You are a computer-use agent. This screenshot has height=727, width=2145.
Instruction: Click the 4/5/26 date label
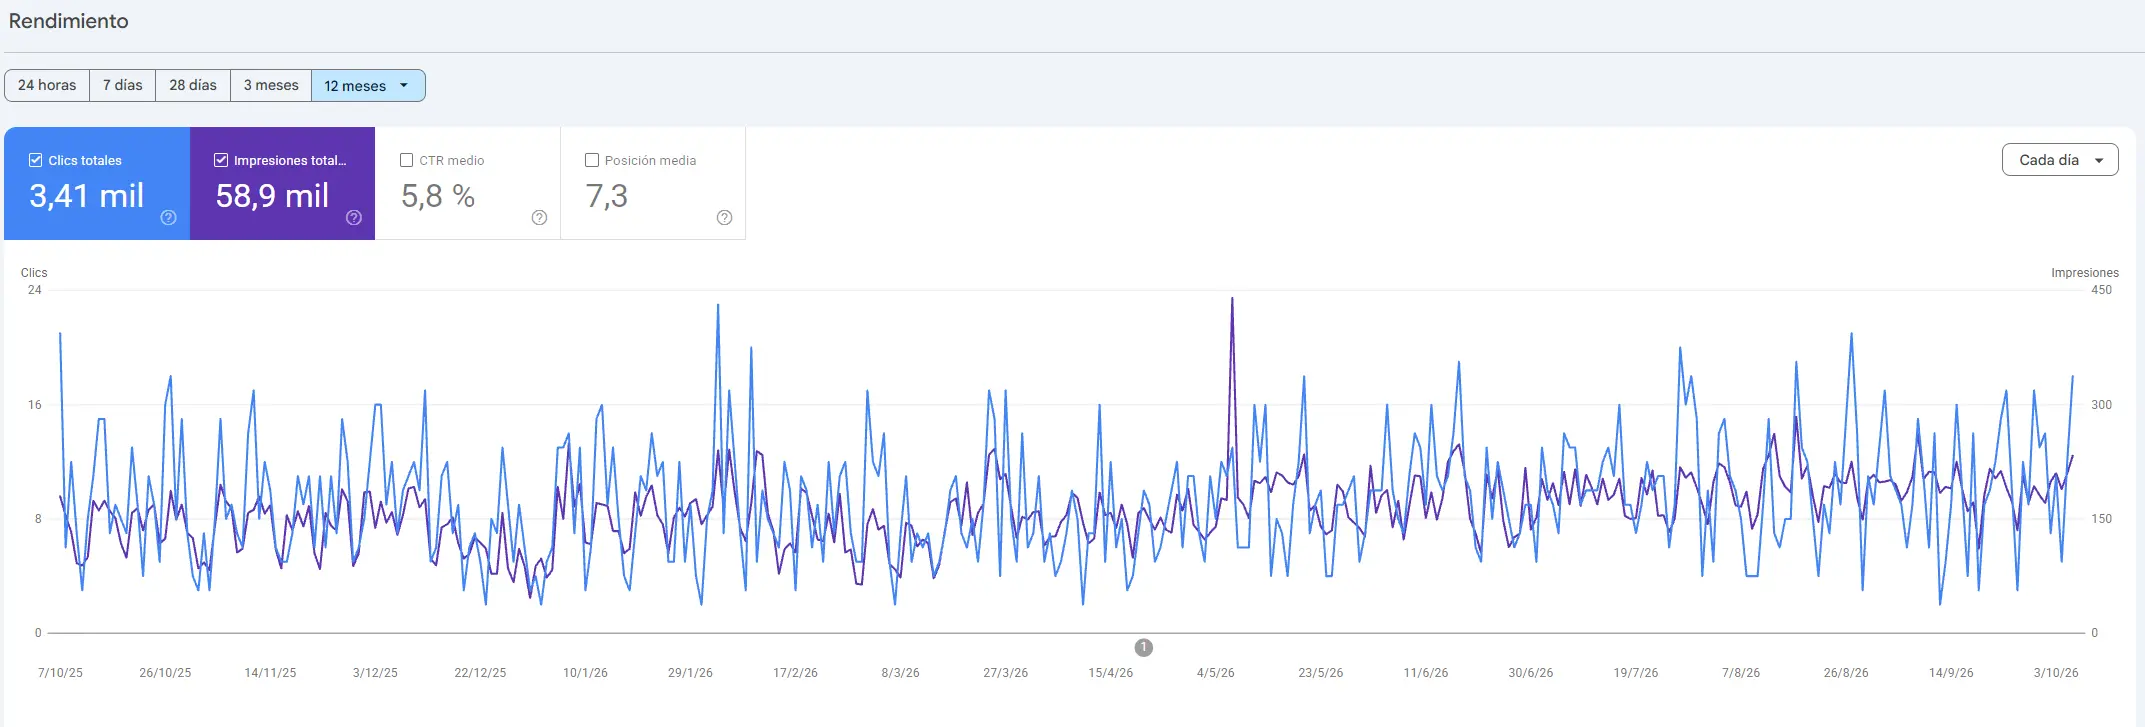pyautogui.click(x=1216, y=673)
